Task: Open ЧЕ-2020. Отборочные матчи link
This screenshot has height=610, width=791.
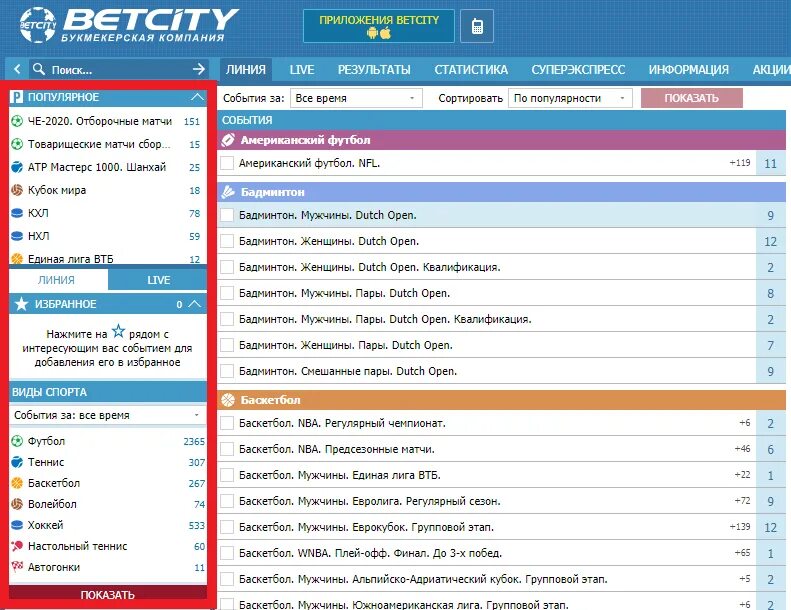Action: (100, 121)
